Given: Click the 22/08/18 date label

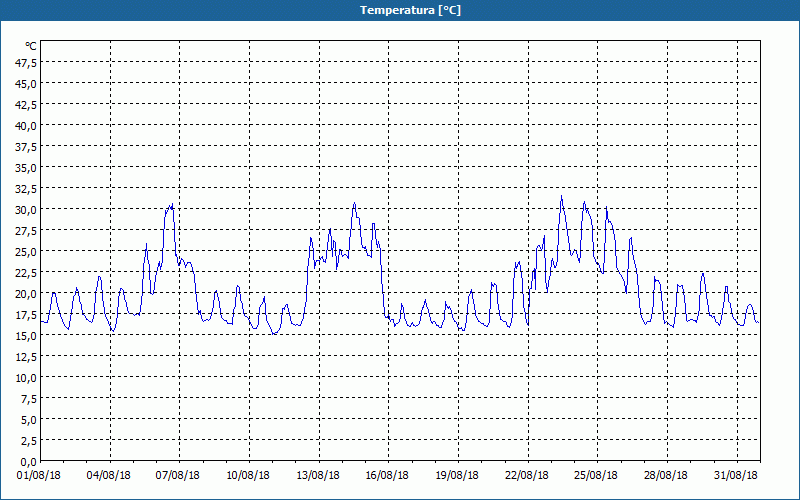Looking at the screenshot, I should [527, 476].
